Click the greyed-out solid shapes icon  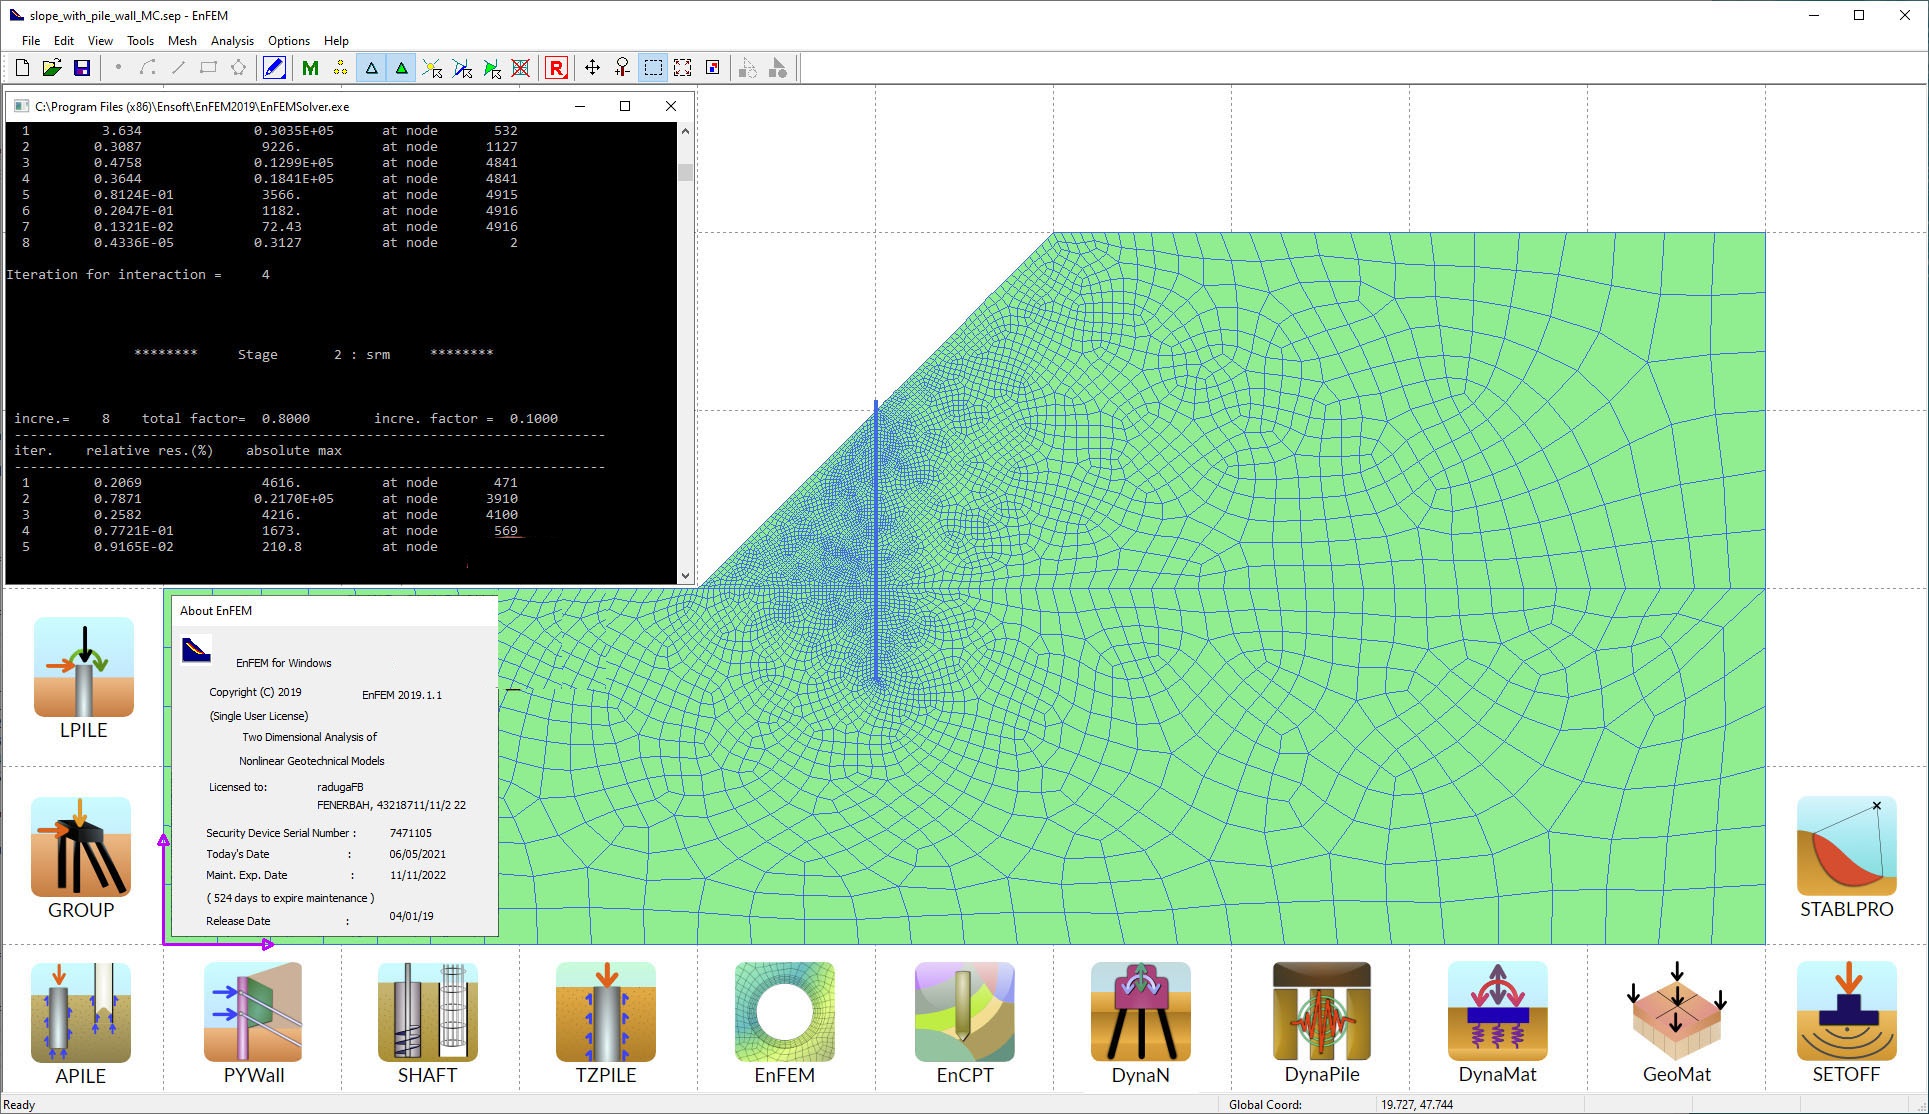tap(778, 68)
